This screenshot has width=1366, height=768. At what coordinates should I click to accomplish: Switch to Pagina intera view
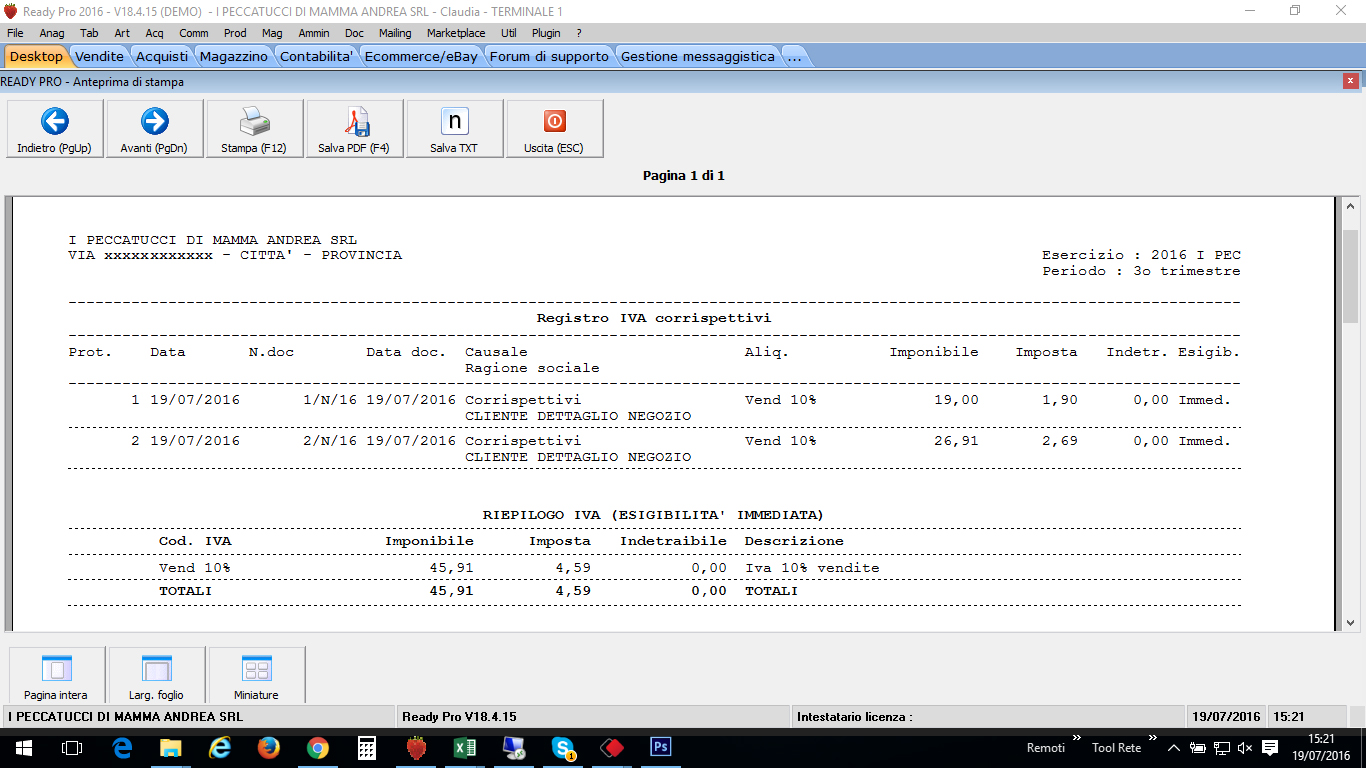(56, 675)
